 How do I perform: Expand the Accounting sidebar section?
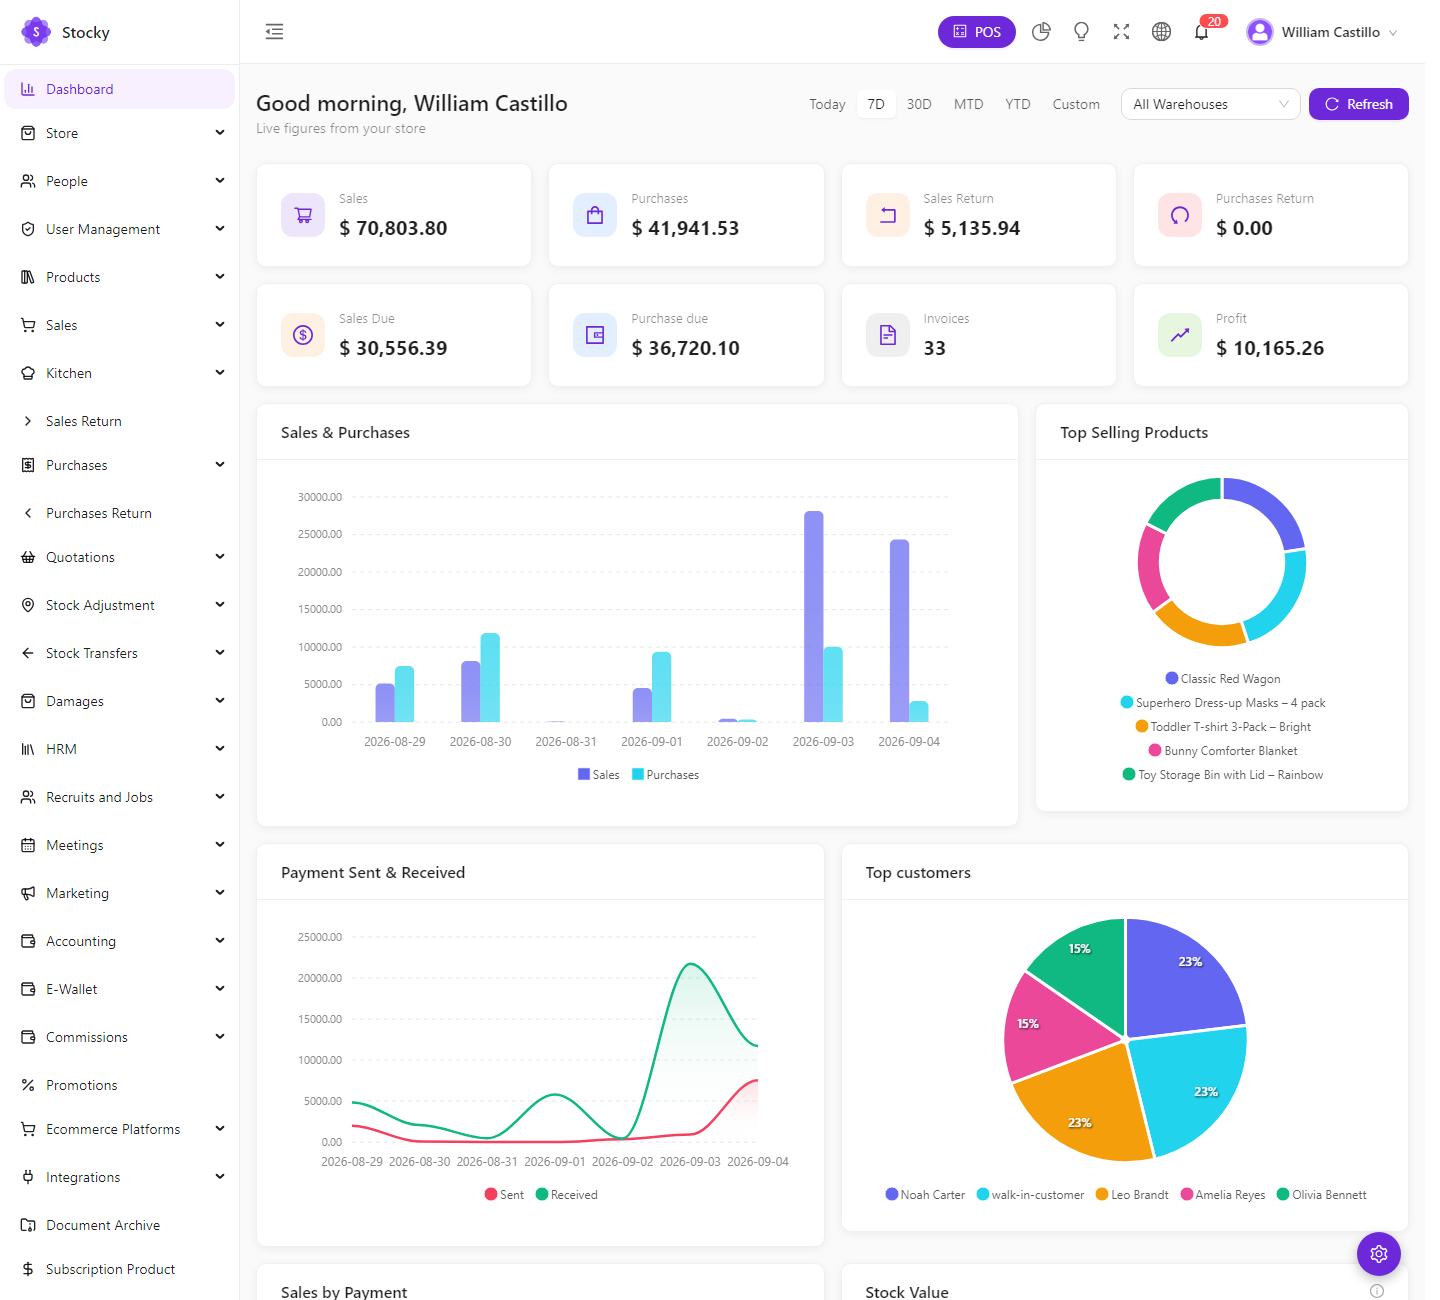pyautogui.click(x=120, y=941)
